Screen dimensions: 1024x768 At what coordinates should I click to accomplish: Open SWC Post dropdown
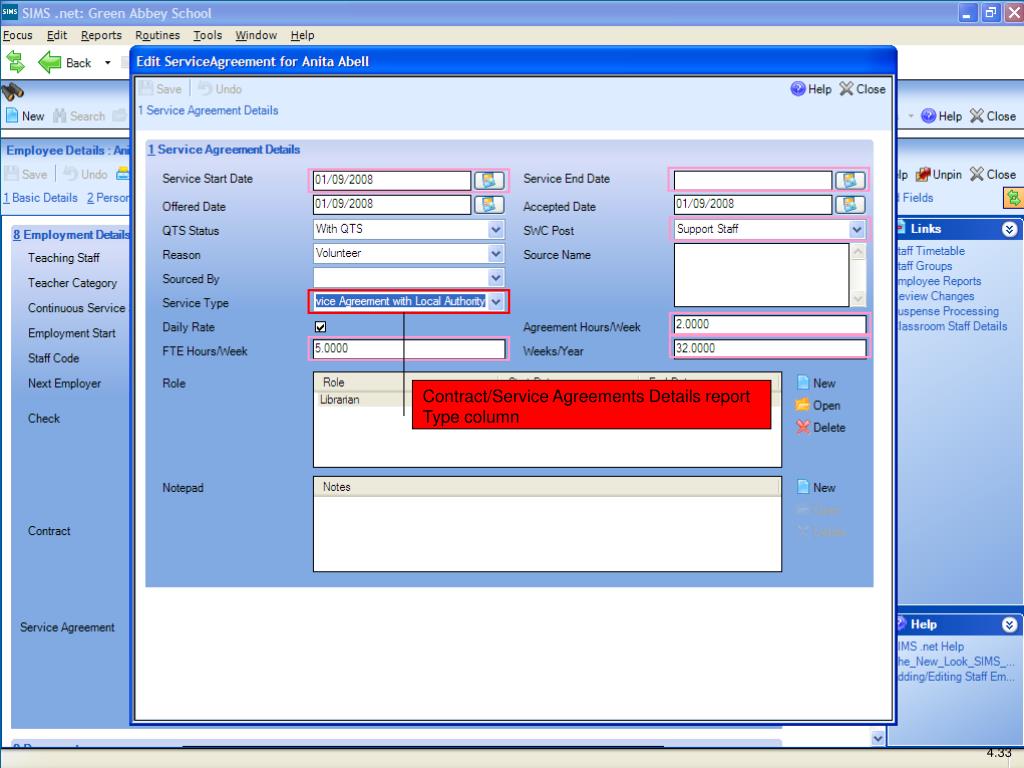857,229
